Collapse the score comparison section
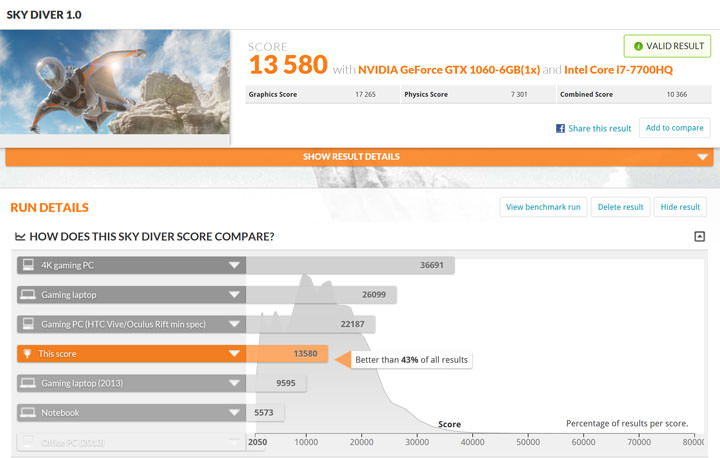This screenshot has width=720, height=458. click(699, 237)
